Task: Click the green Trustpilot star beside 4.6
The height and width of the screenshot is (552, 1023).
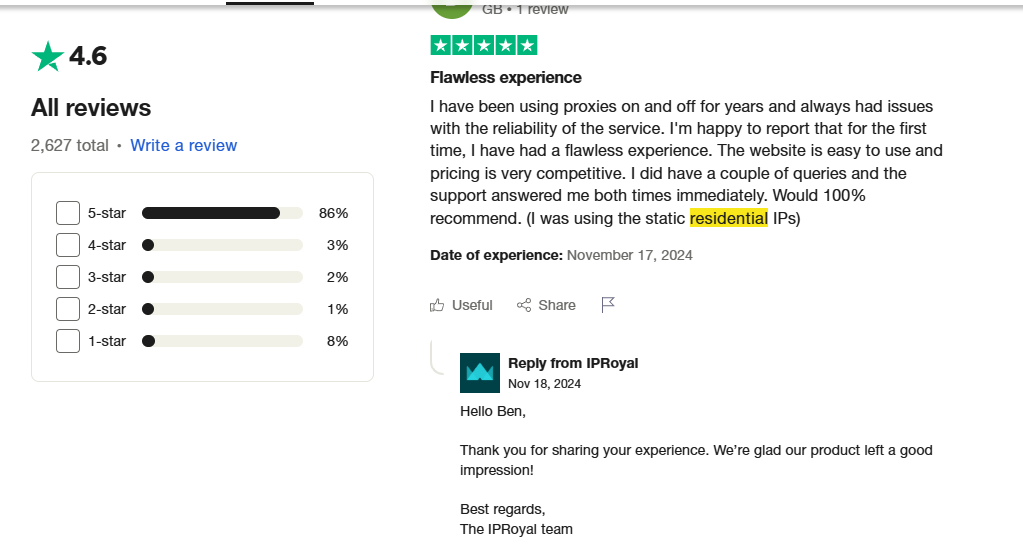Action: 48,56
